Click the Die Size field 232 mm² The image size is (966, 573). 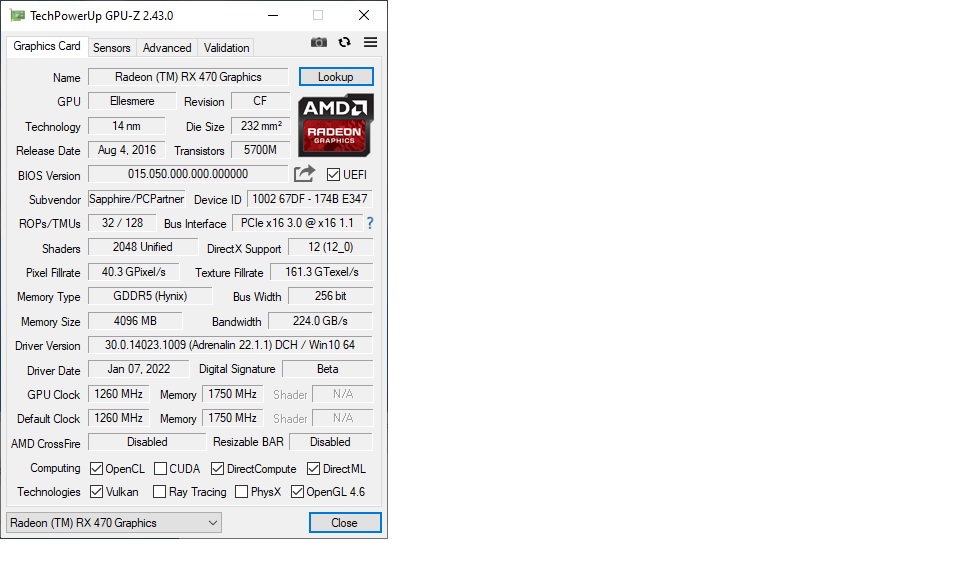point(261,126)
